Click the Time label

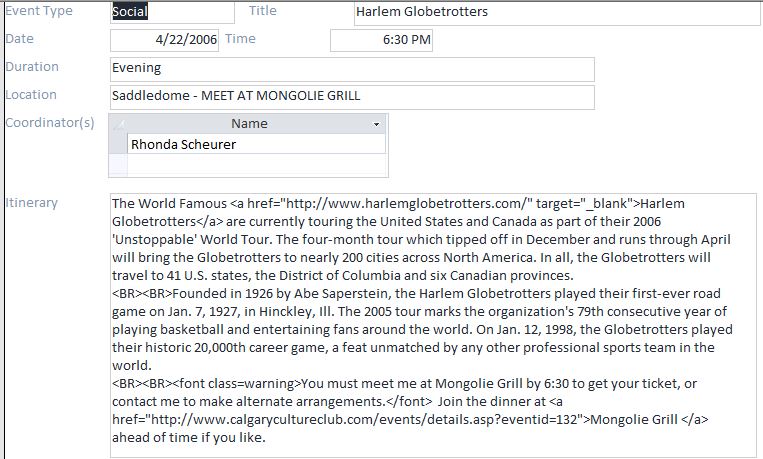(240, 39)
